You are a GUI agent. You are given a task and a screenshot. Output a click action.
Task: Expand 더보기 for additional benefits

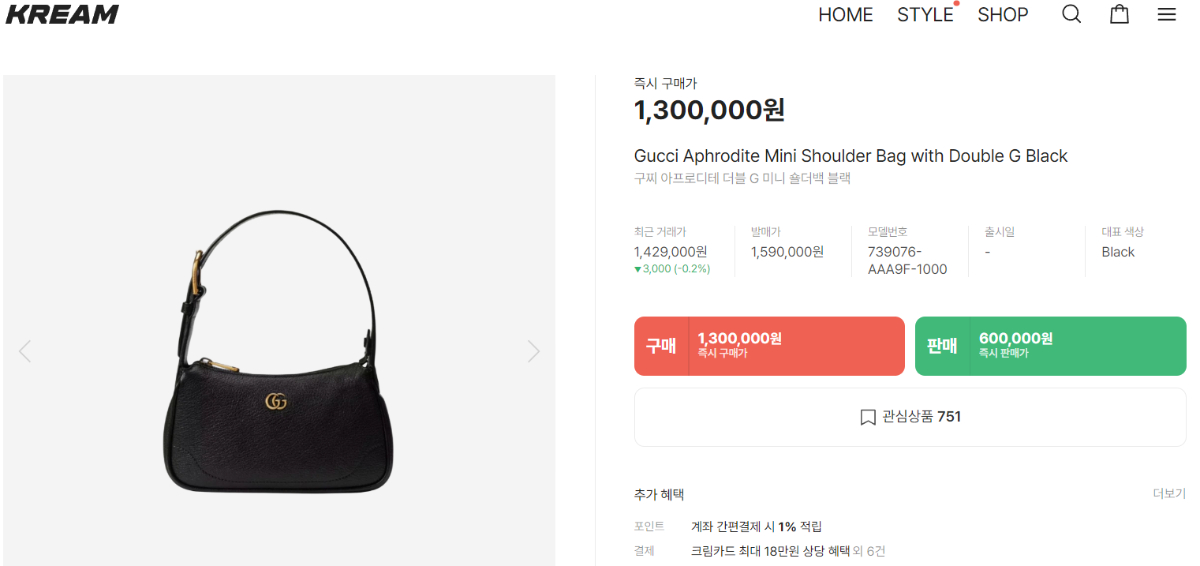1169,494
